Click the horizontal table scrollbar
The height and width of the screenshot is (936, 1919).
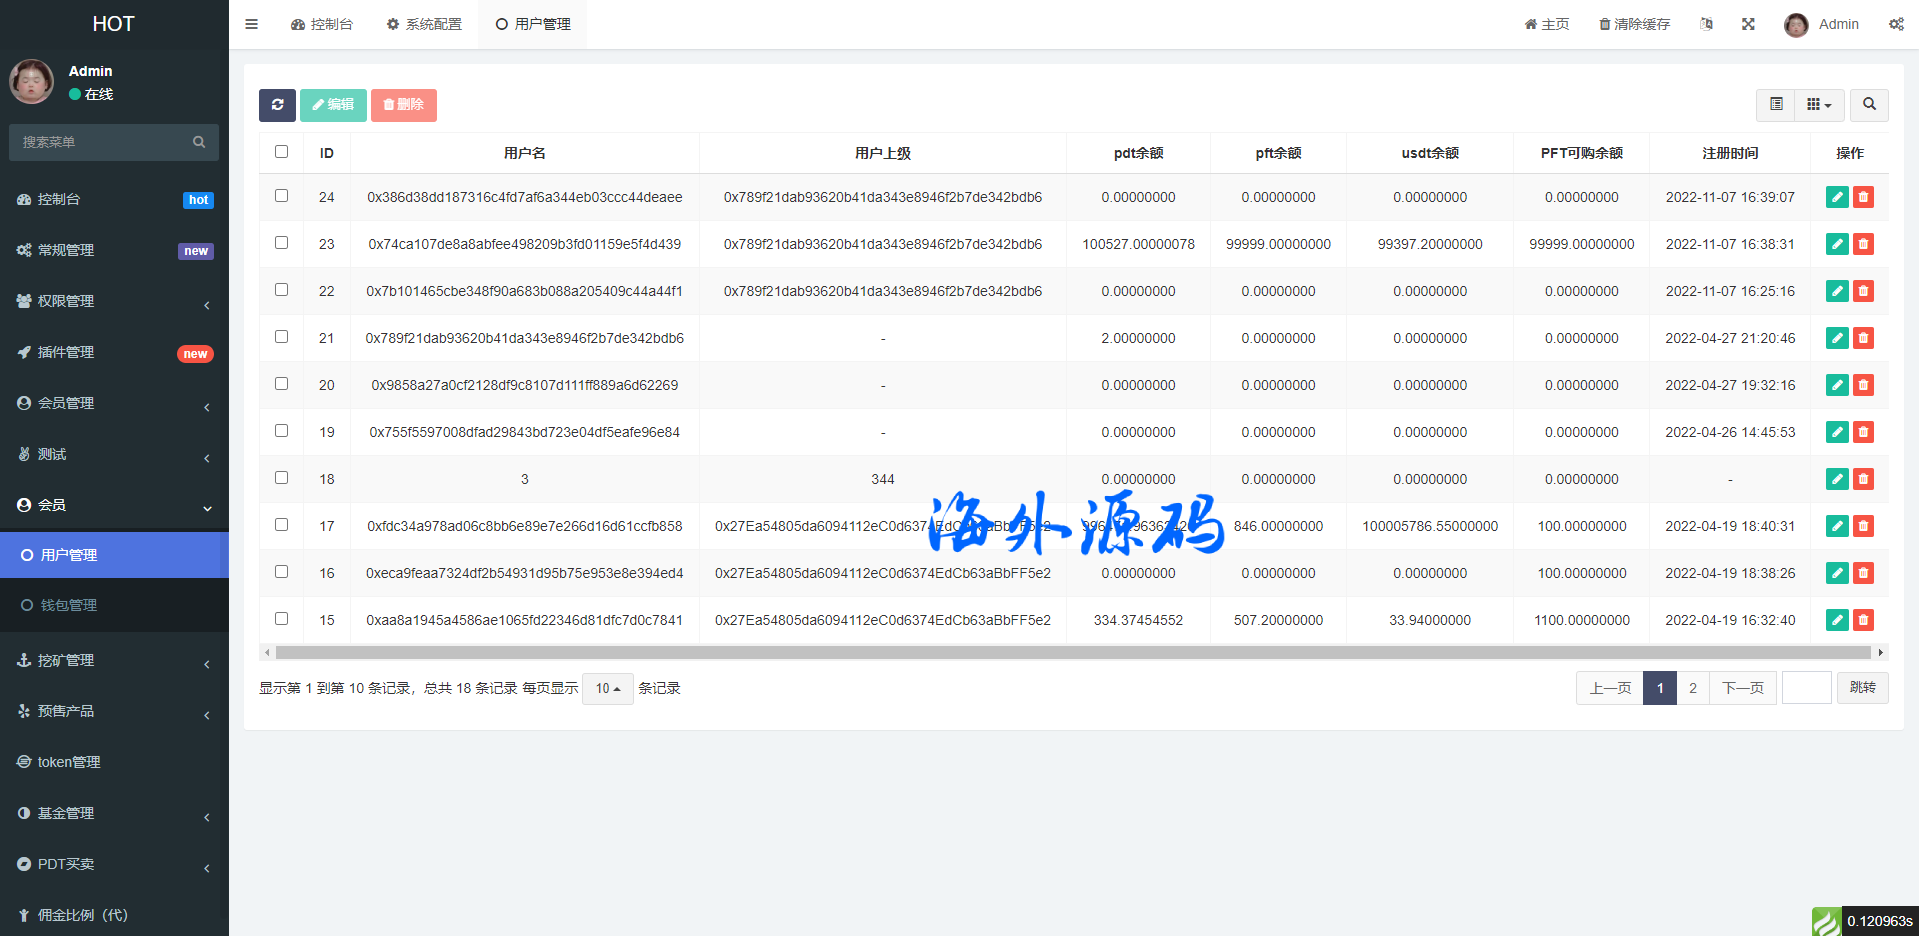coord(1072,652)
